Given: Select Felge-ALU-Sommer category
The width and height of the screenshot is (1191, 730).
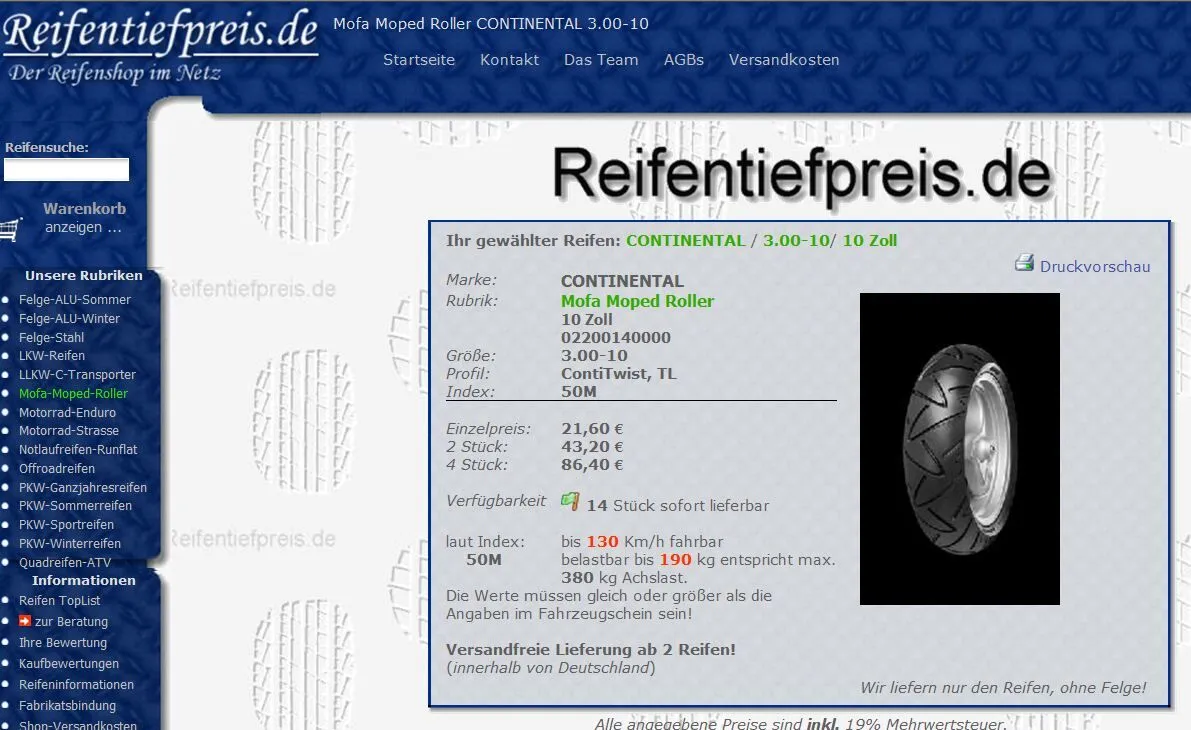Looking at the screenshot, I should 74,299.
